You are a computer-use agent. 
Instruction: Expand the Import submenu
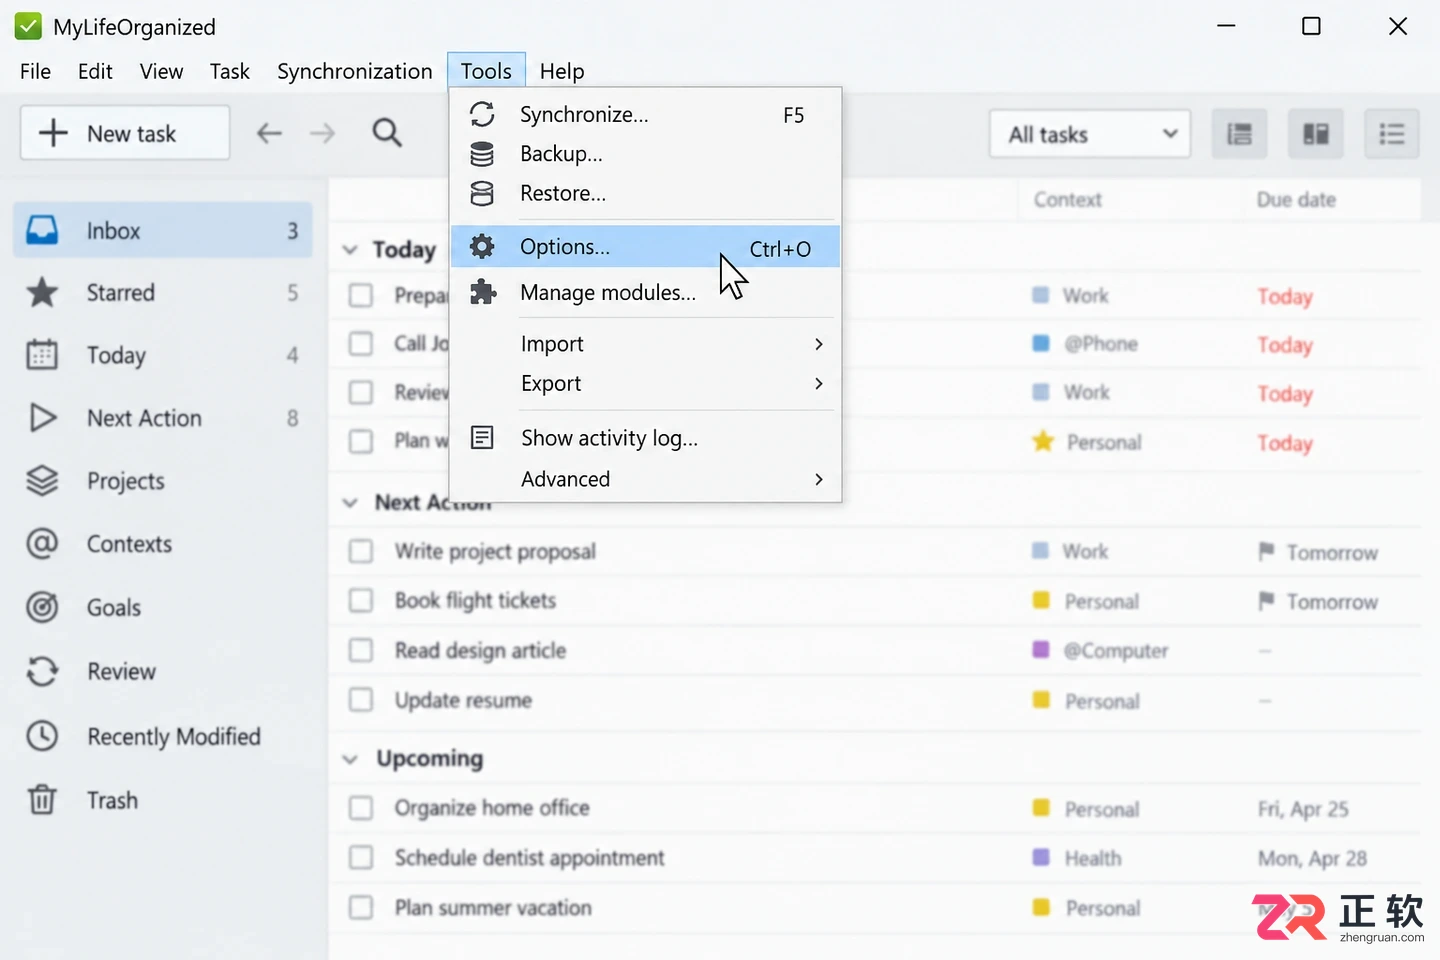[x=645, y=344]
